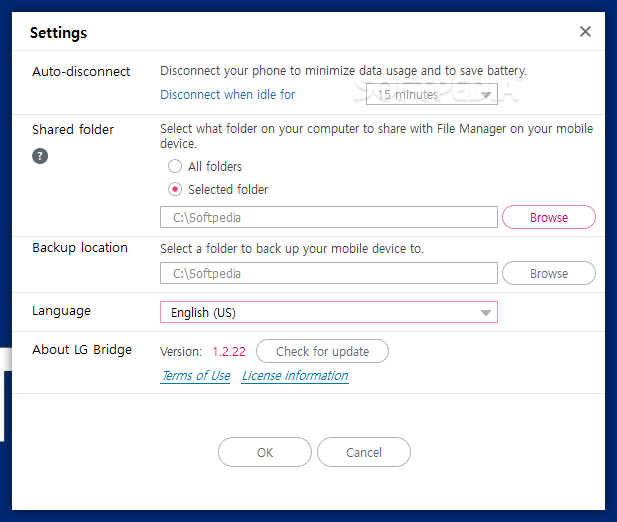This screenshot has height=522, width=617.
Task: Click the About LG Bridge label
Action: [x=82, y=349]
